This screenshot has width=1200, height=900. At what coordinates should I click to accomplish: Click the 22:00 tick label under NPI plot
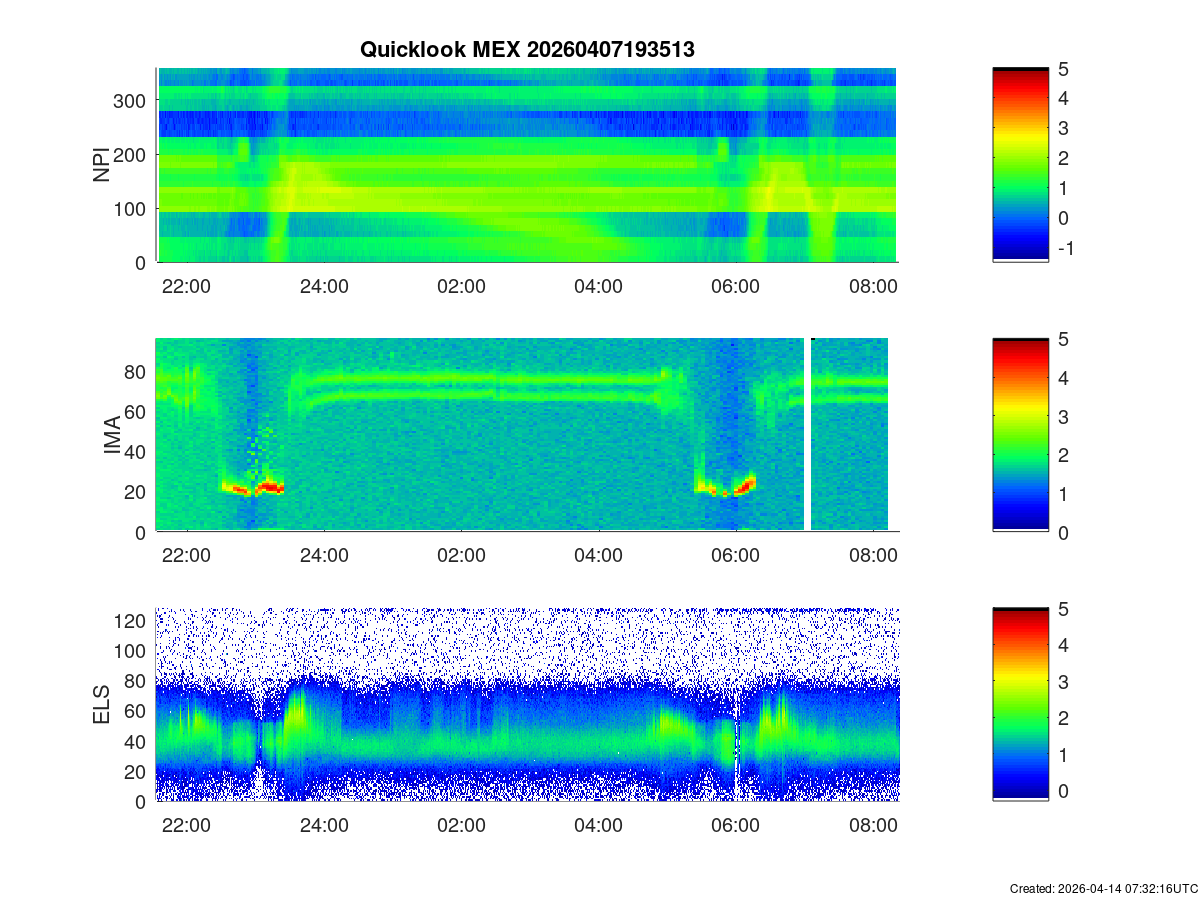pos(187,287)
